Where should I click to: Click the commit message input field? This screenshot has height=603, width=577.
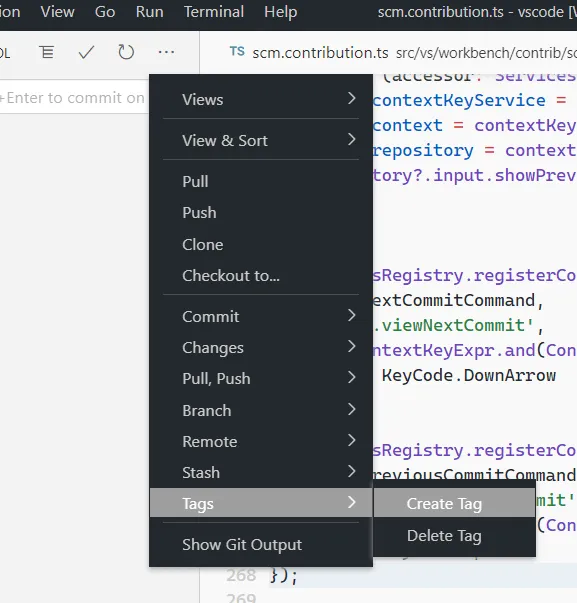74,97
